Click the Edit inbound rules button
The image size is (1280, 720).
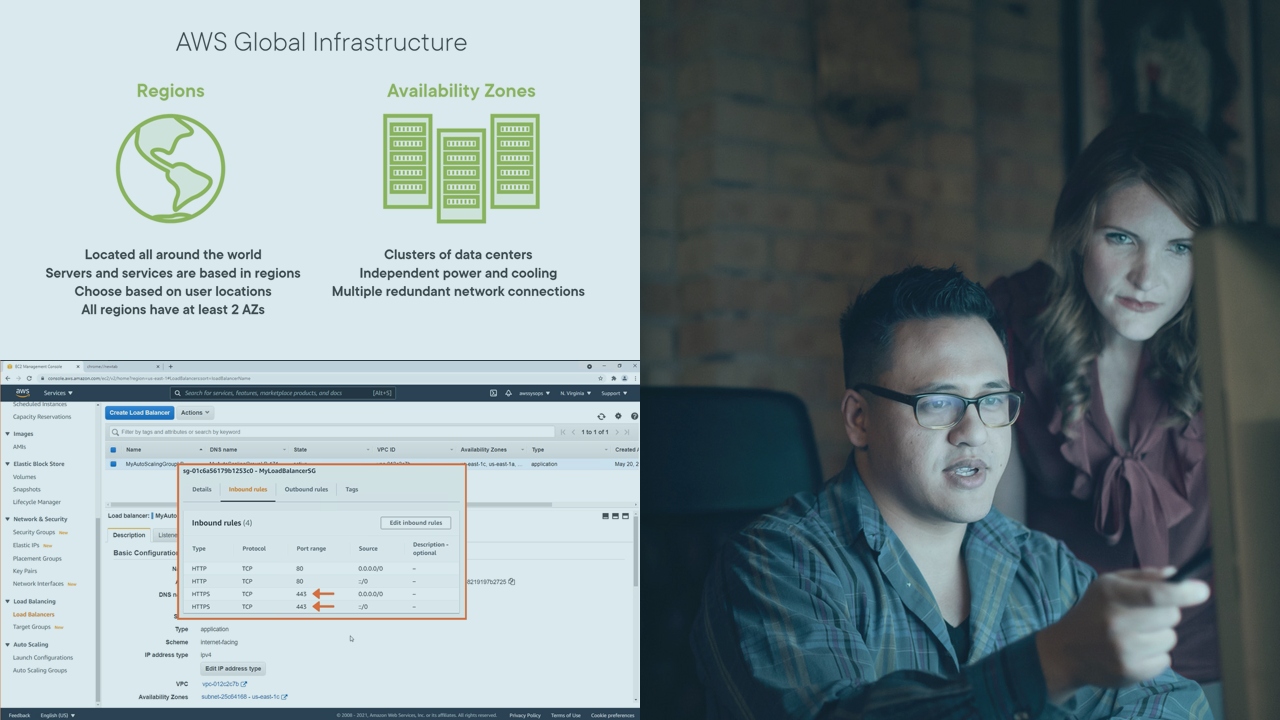tap(415, 523)
